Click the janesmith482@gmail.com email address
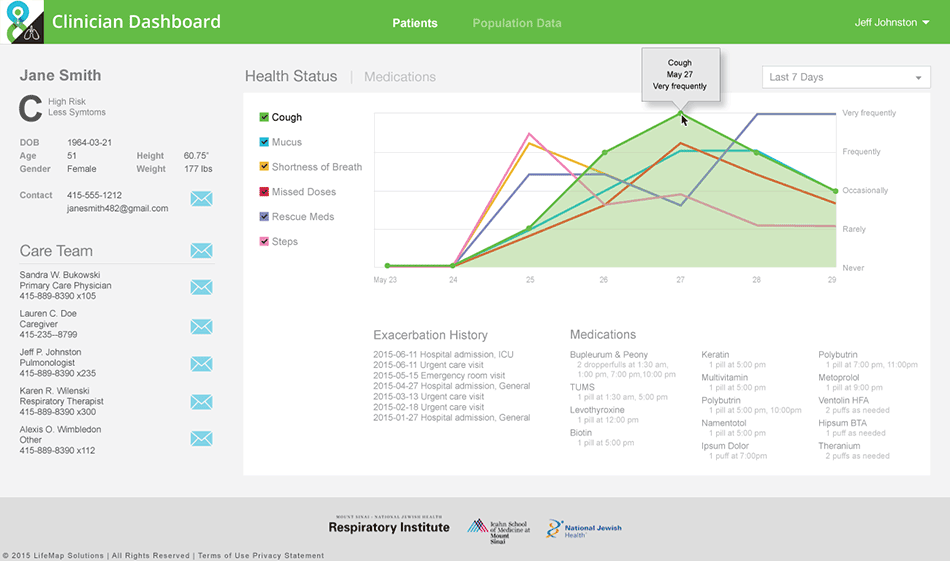 click(x=118, y=208)
